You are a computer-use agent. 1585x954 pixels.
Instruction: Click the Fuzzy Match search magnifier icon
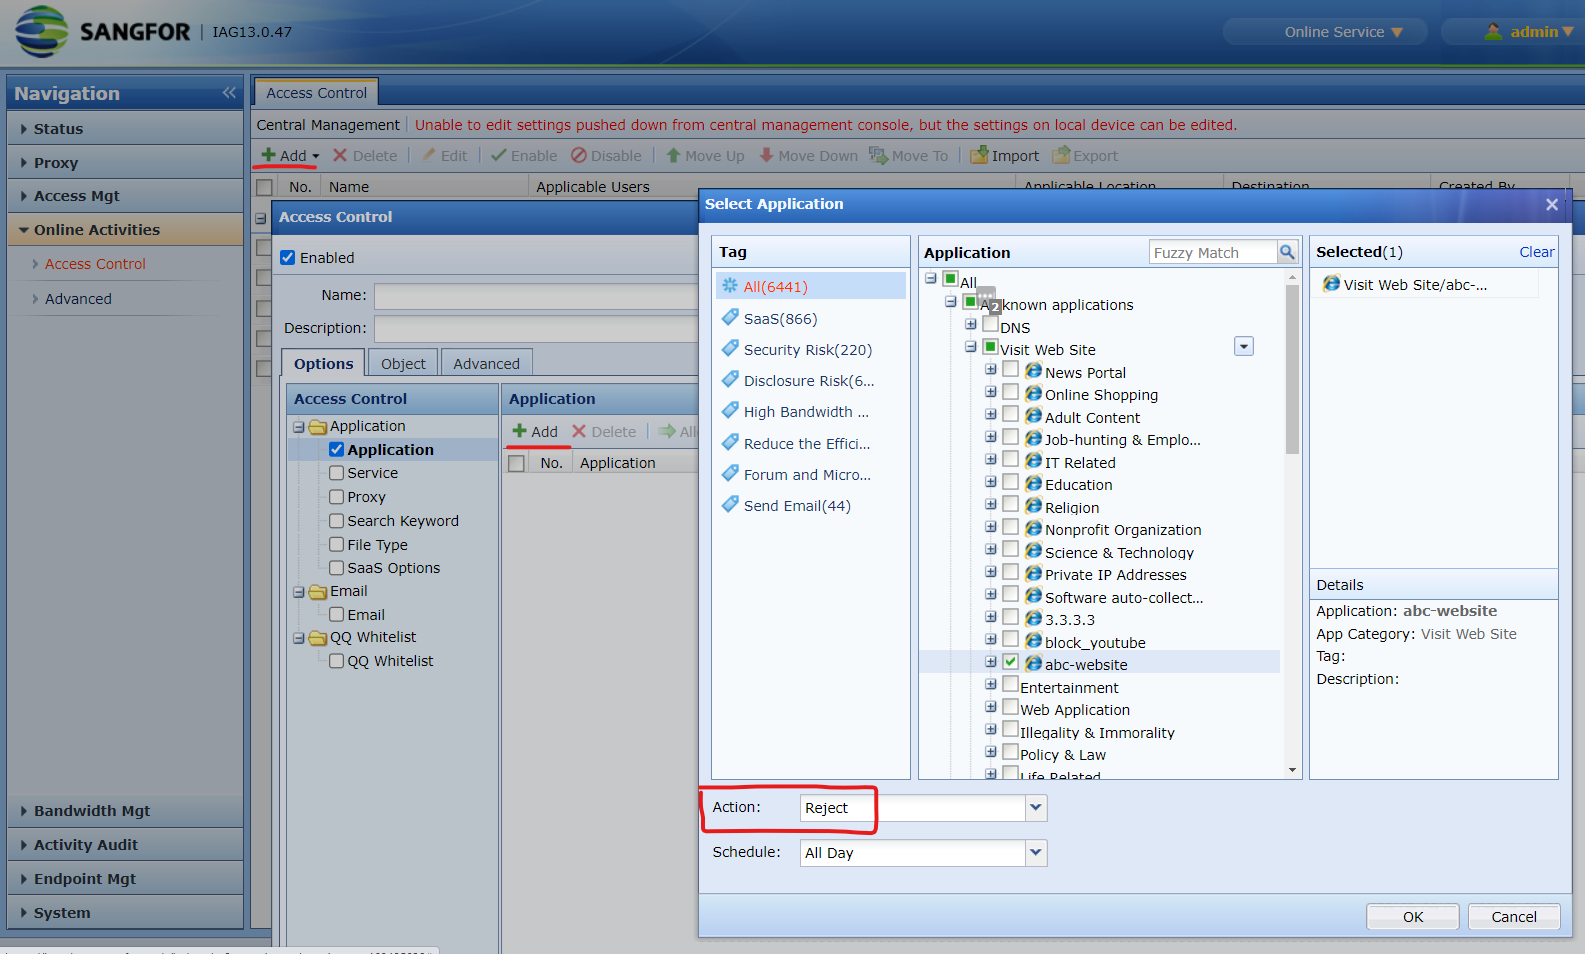point(1287,252)
